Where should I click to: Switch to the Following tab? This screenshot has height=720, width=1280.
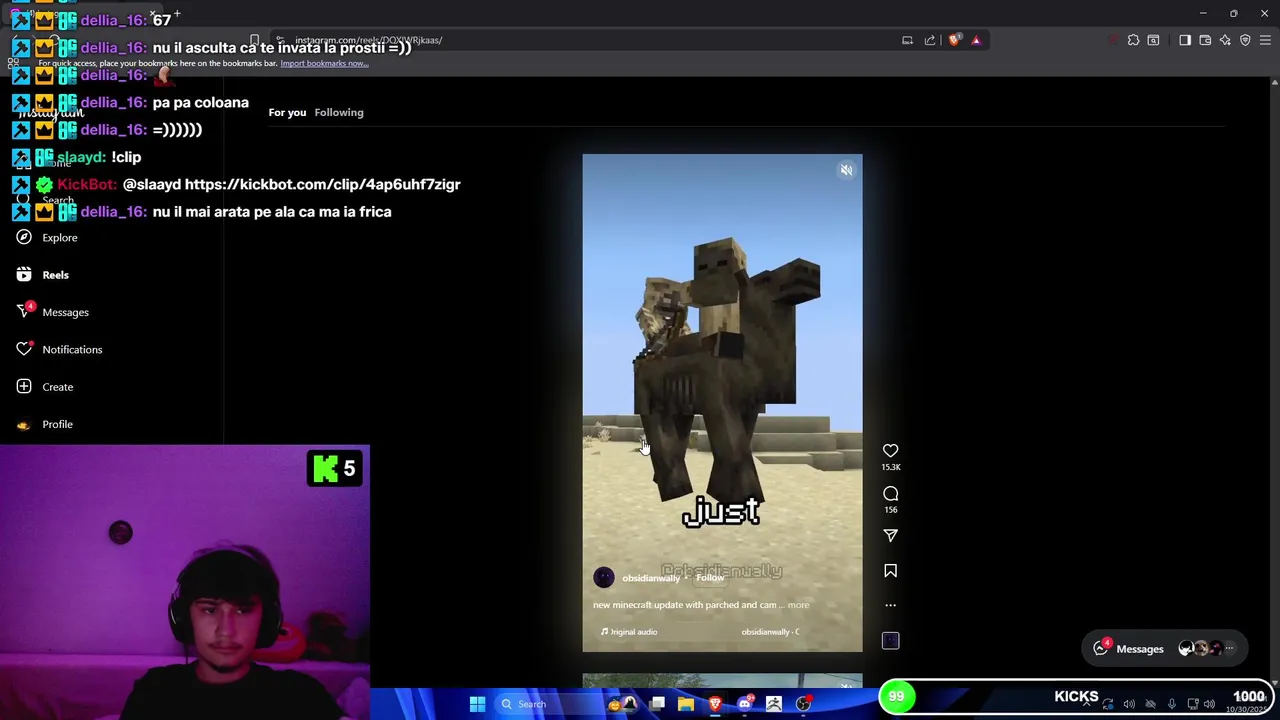point(339,112)
